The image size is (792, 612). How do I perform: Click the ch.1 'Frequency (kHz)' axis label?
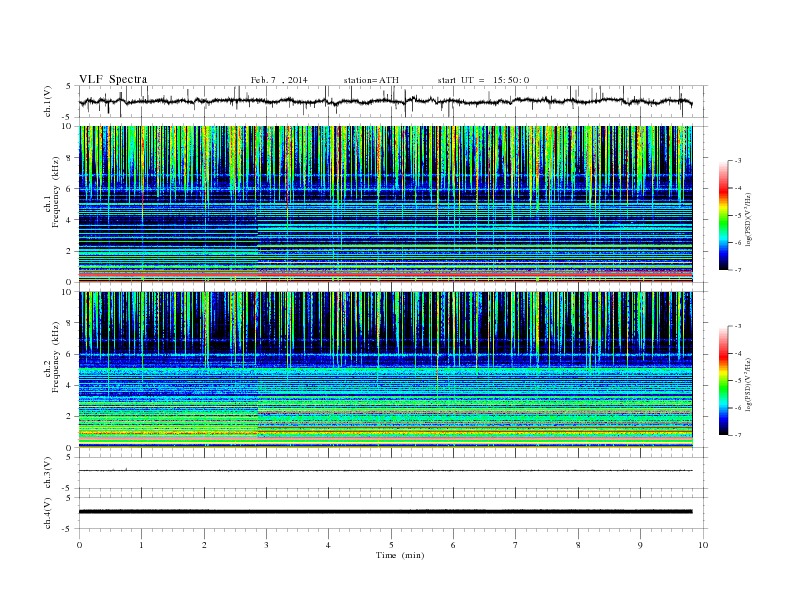(x=56, y=192)
